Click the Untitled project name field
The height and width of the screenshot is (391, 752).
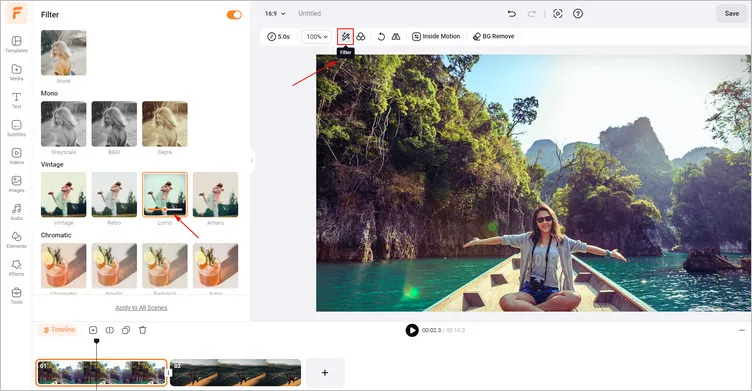309,13
